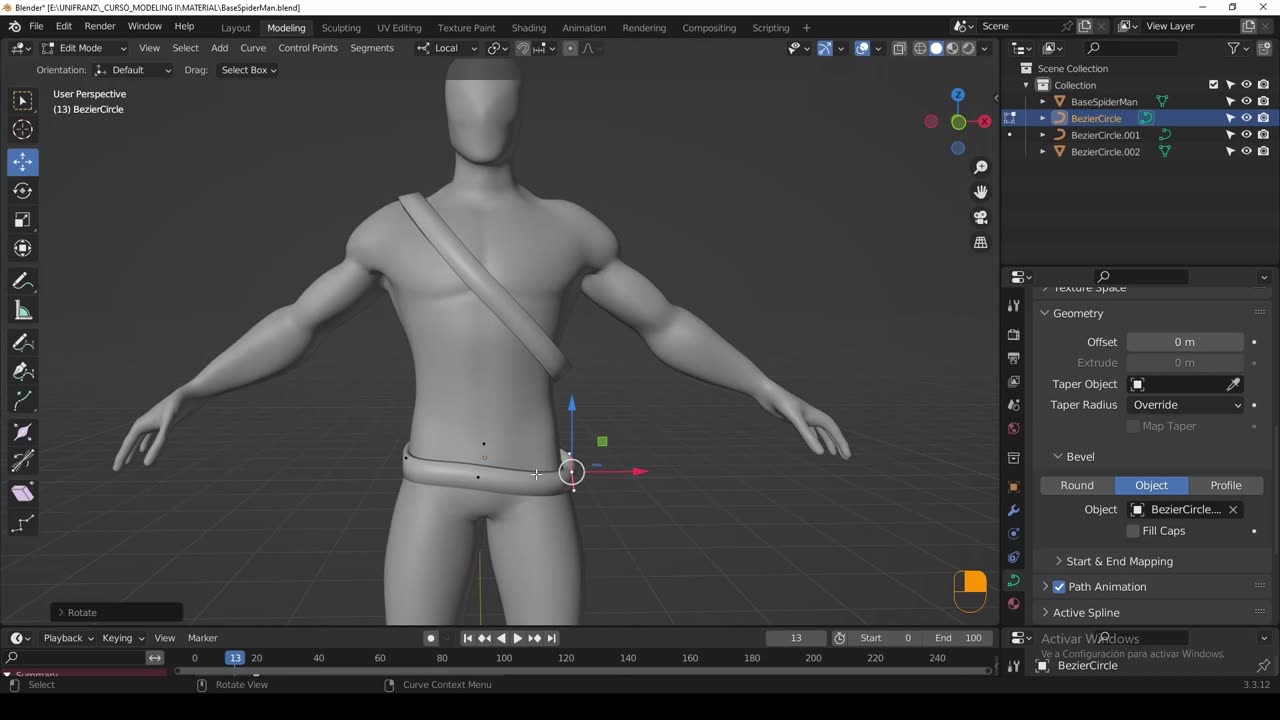
Task: Select the curve Draw tool
Action: pos(22,343)
